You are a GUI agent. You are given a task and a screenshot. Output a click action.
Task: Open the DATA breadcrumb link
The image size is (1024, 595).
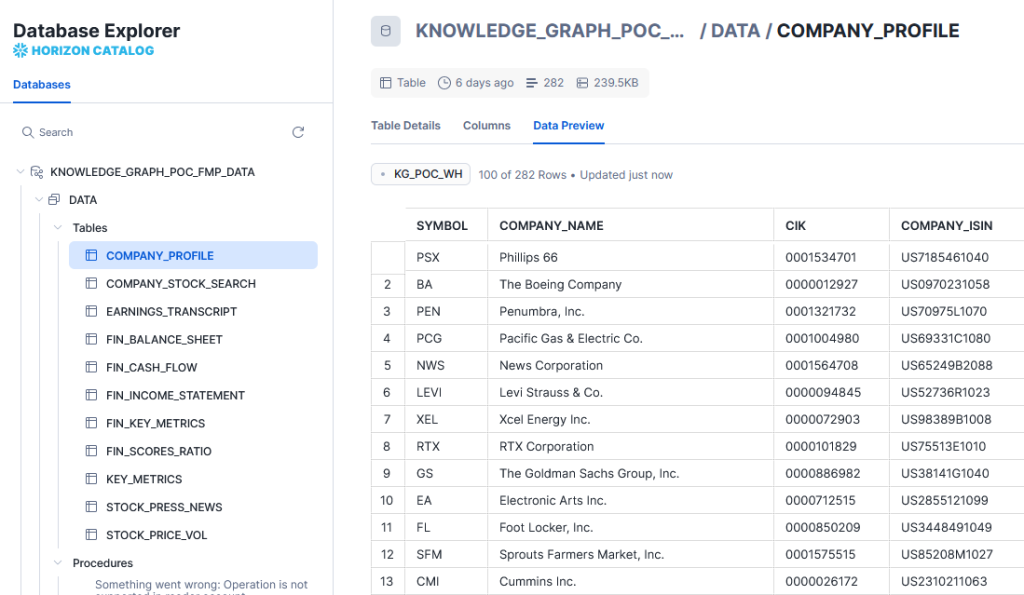[x=735, y=31]
